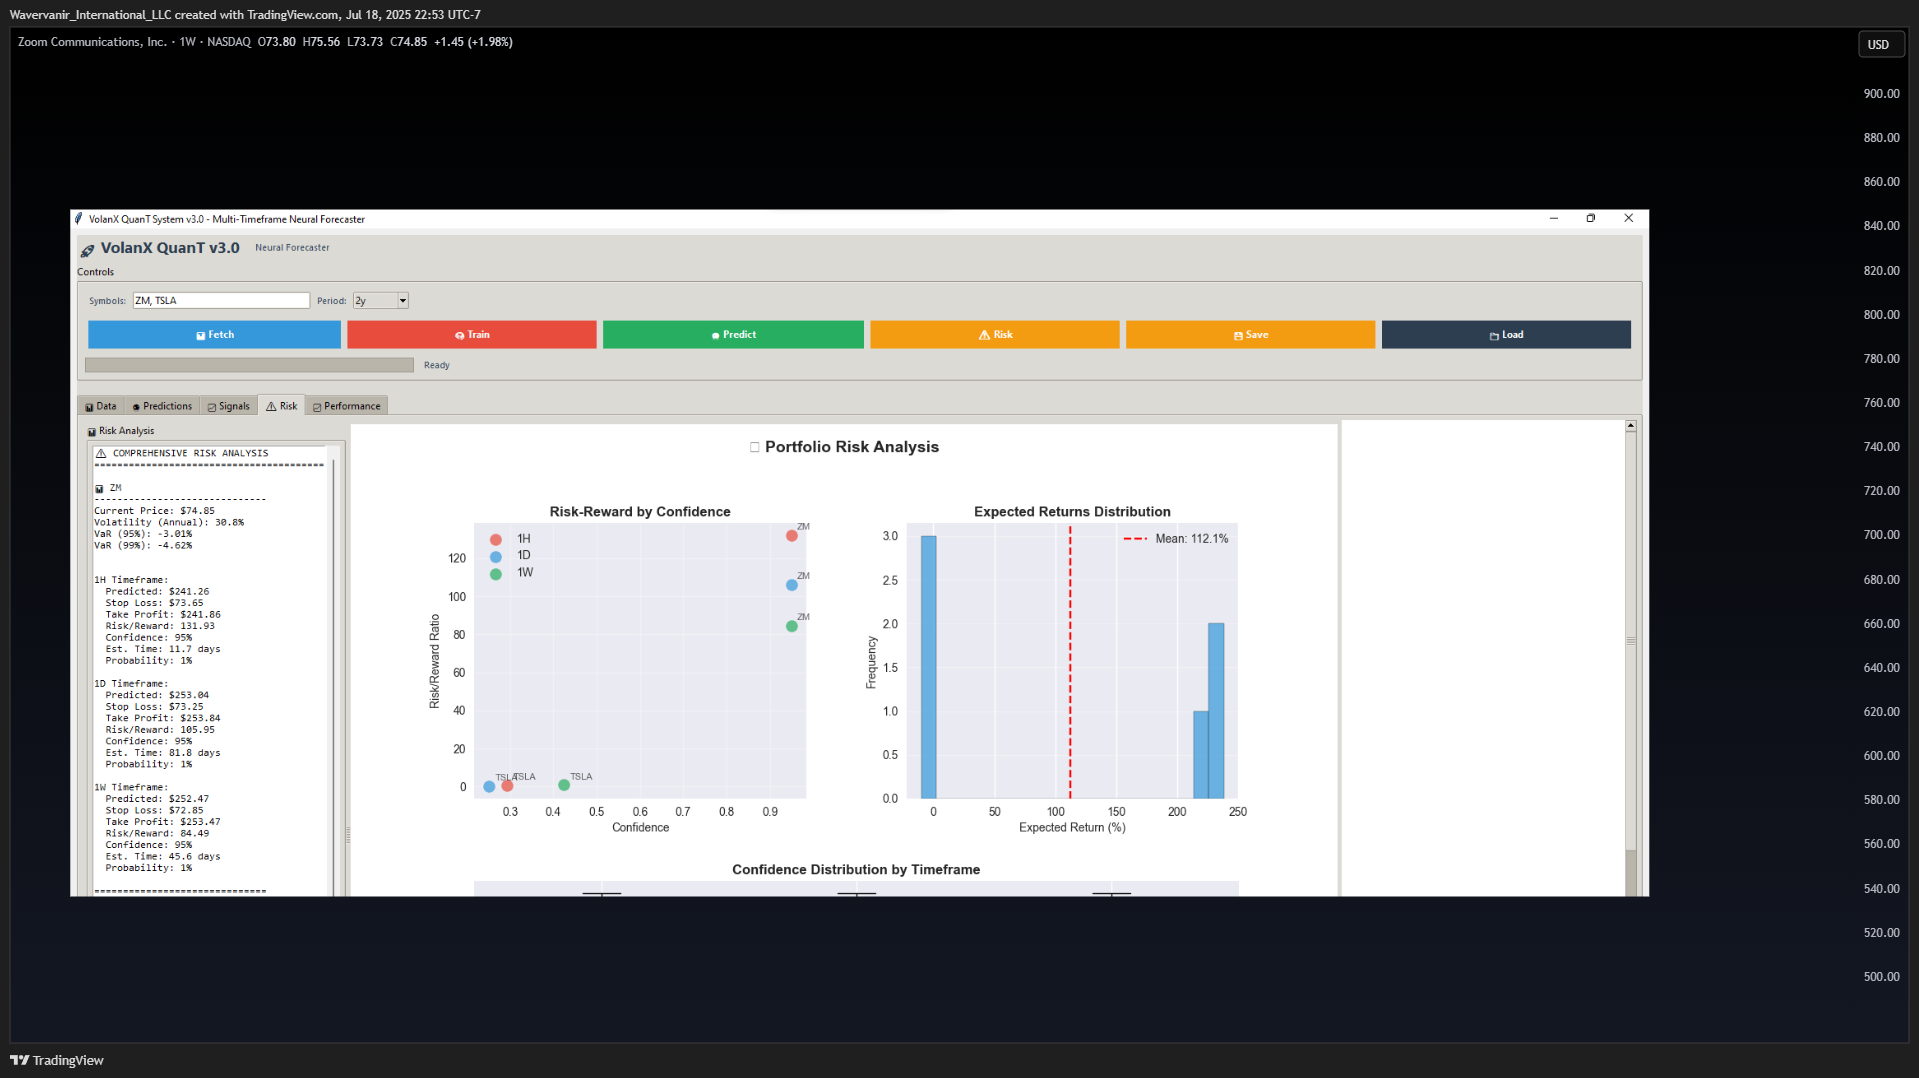Viewport: 1919px width, 1078px height.
Task: Click the USD currency button on TradingView
Action: point(1879,45)
